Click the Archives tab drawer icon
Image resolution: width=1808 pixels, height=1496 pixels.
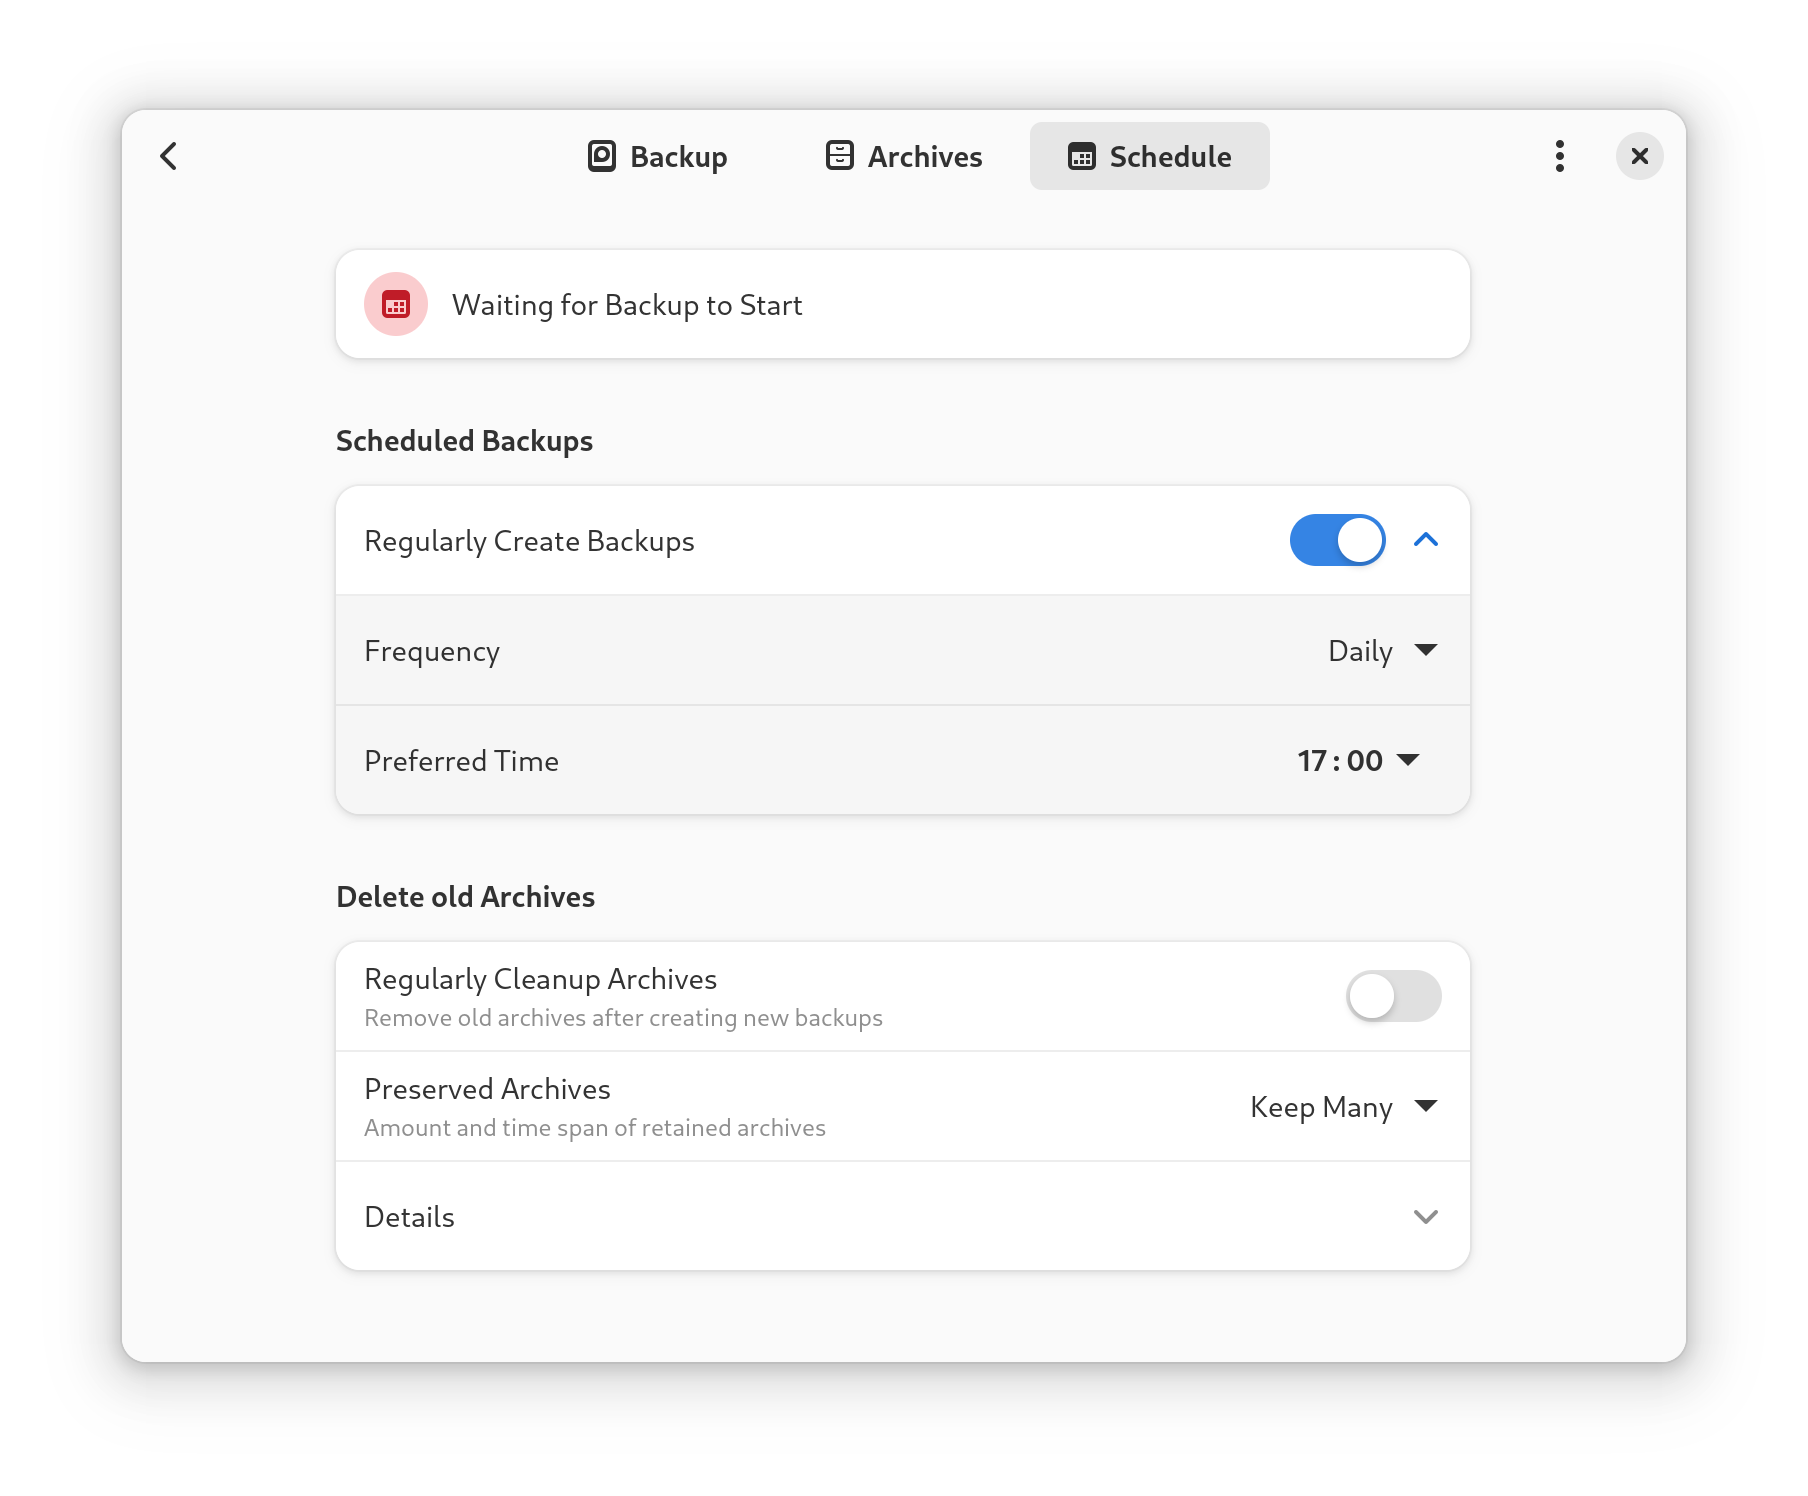point(839,156)
